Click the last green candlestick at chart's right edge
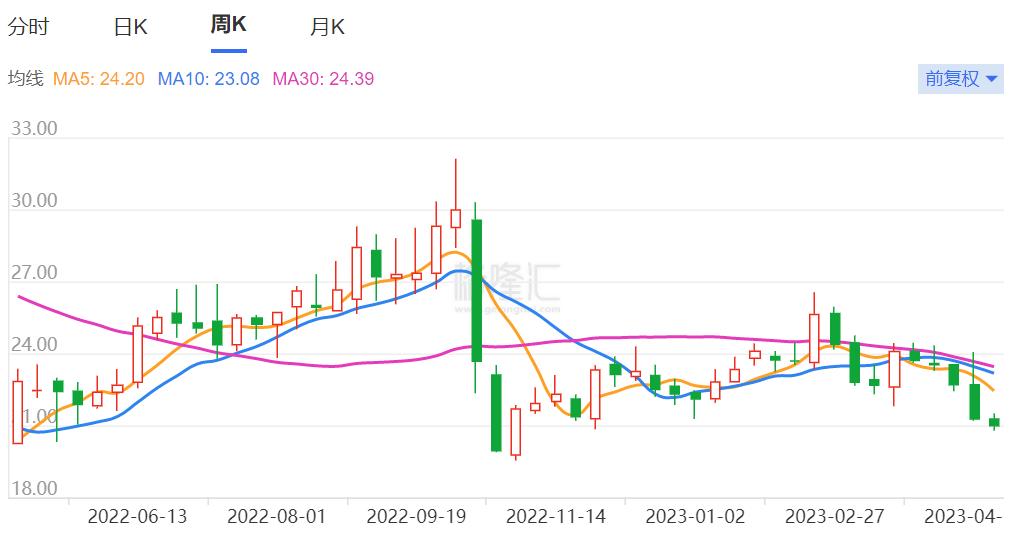 coord(994,422)
